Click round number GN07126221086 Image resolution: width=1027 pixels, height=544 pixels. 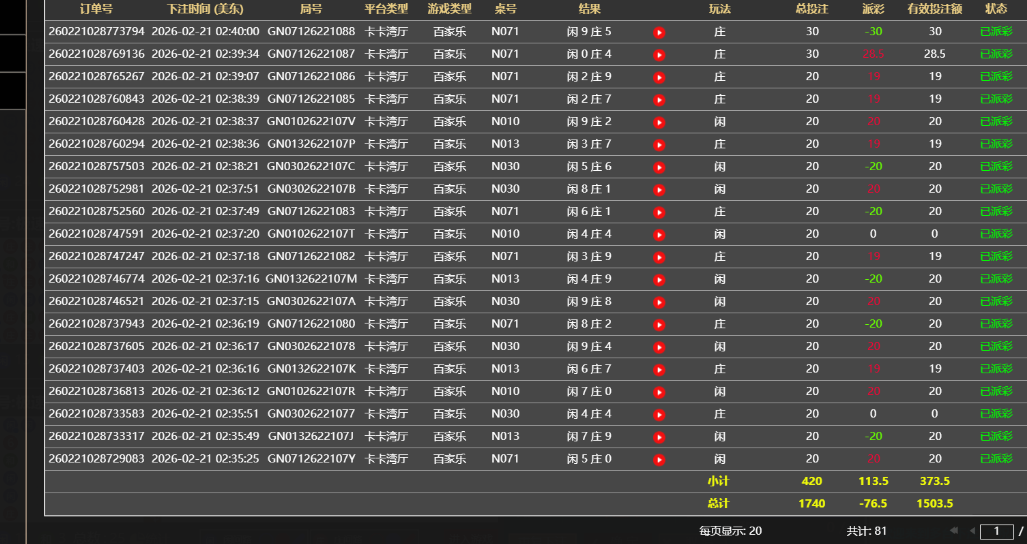coord(311,76)
